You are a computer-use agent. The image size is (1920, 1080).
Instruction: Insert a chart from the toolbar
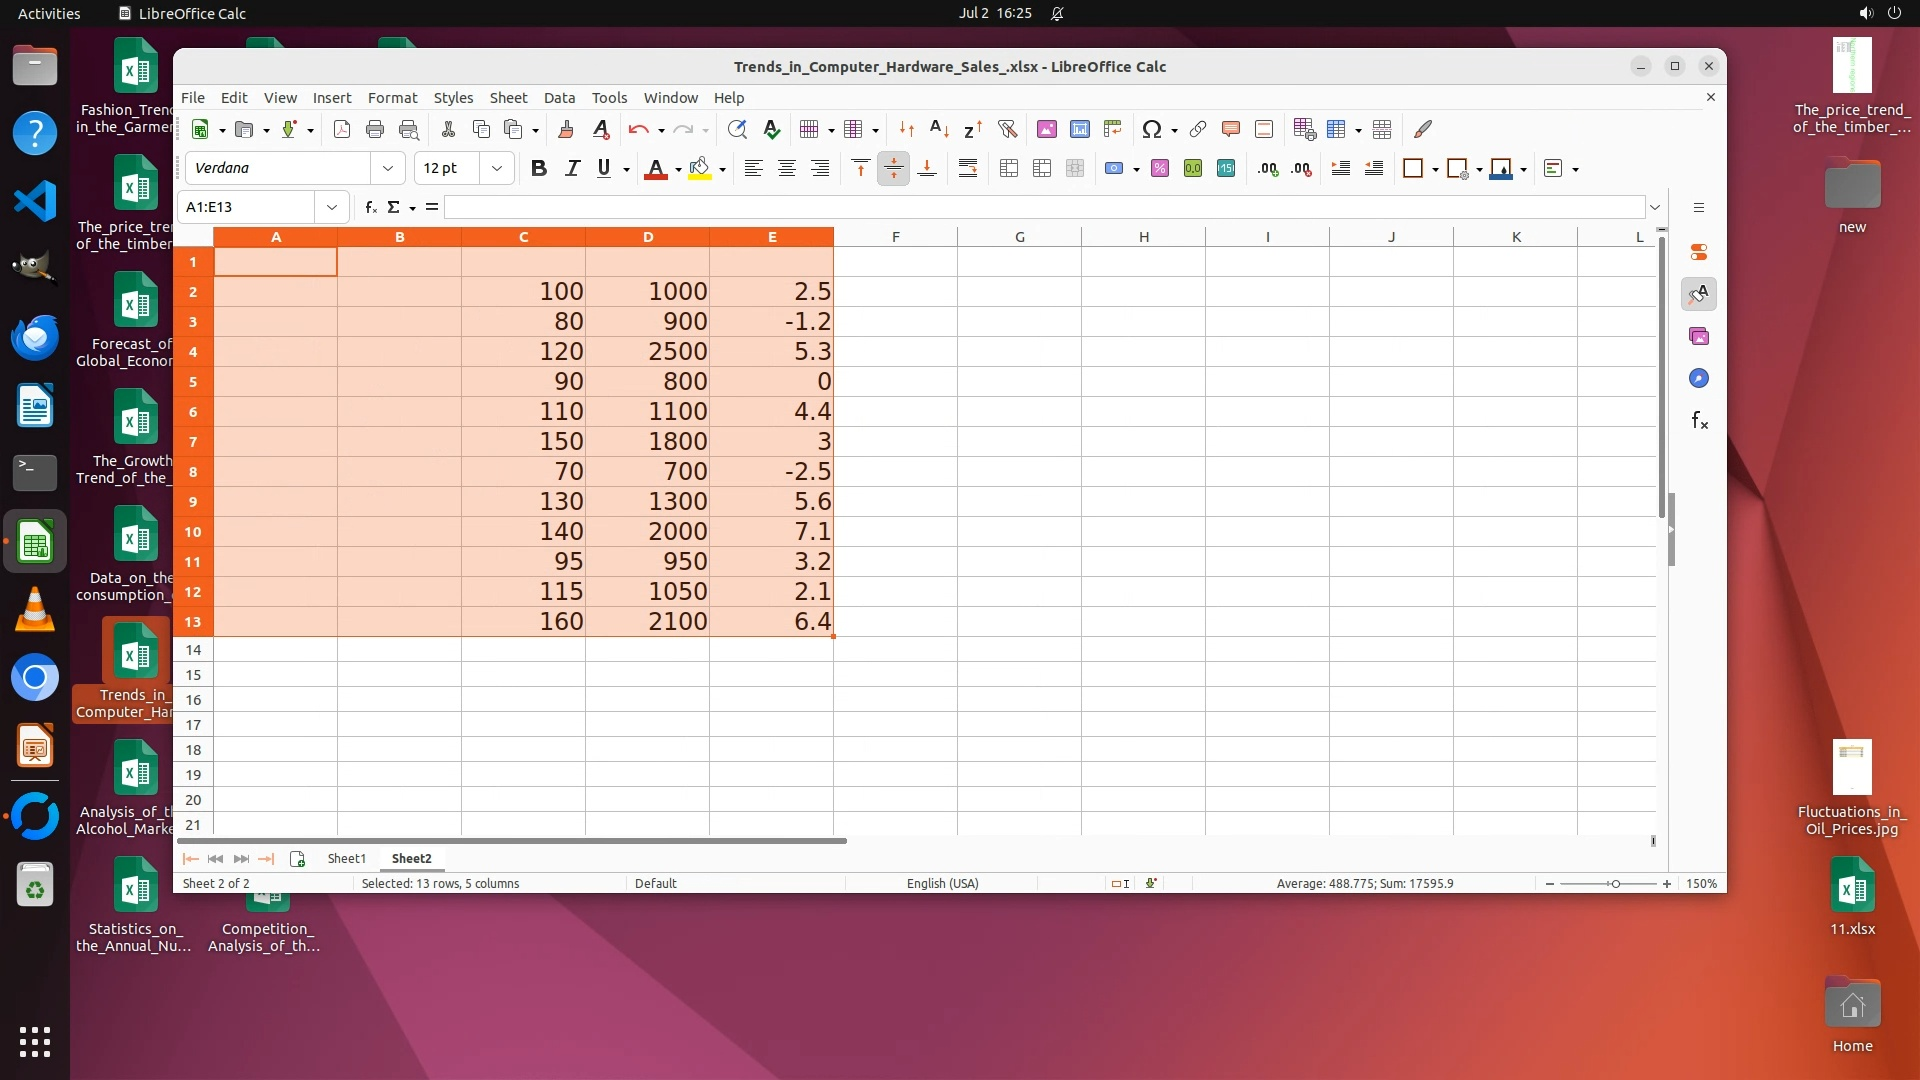[x=1079, y=129]
